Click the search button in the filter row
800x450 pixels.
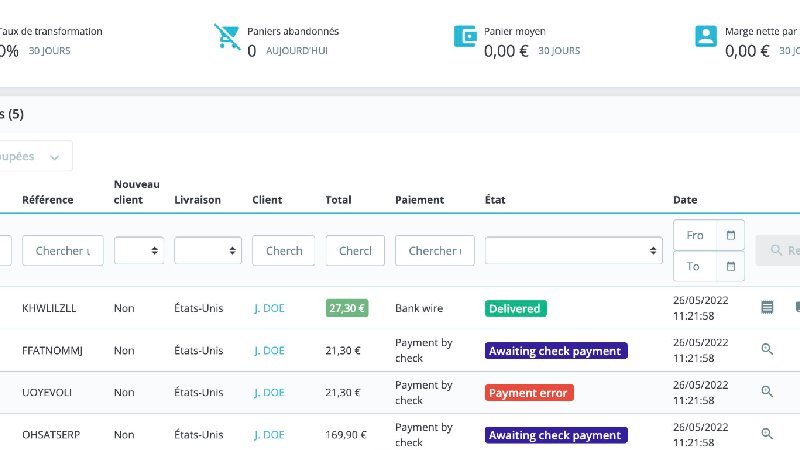(778, 251)
